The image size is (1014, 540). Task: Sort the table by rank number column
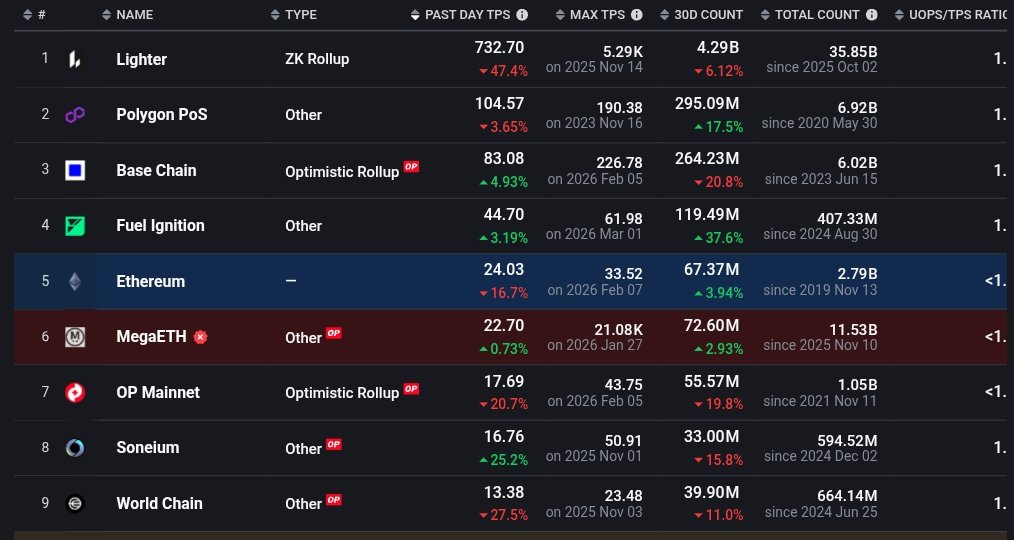[34, 15]
